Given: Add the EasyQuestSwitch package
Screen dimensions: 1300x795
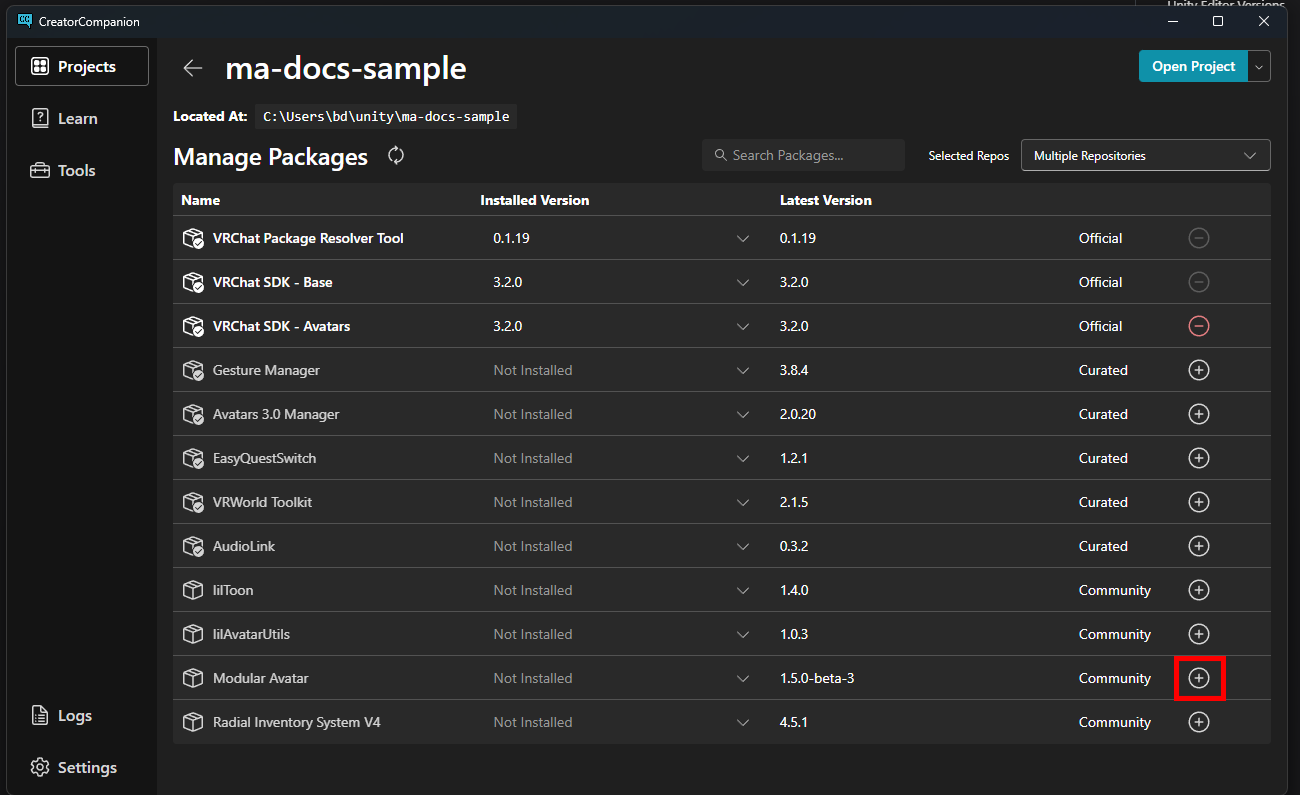Looking at the screenshot, I should point(1198,458).
